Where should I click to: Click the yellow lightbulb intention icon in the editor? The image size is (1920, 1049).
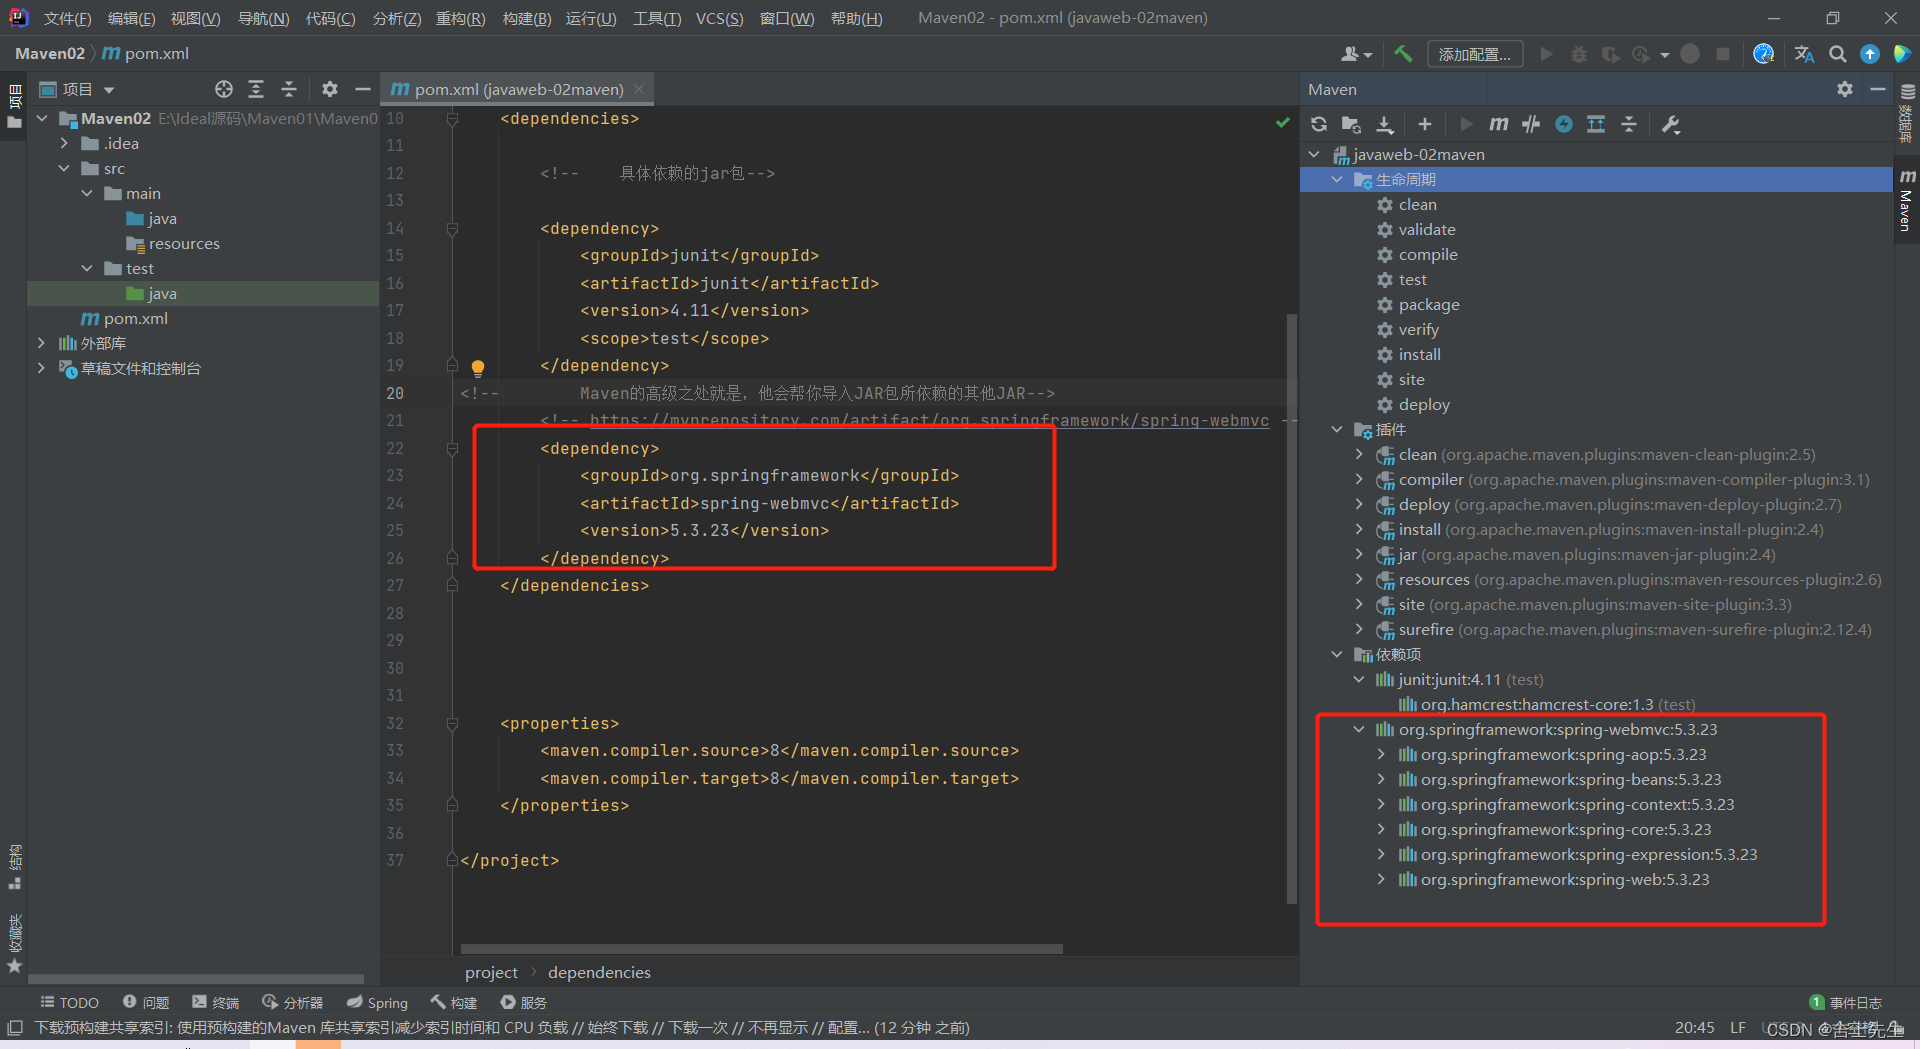click(478, 367)
